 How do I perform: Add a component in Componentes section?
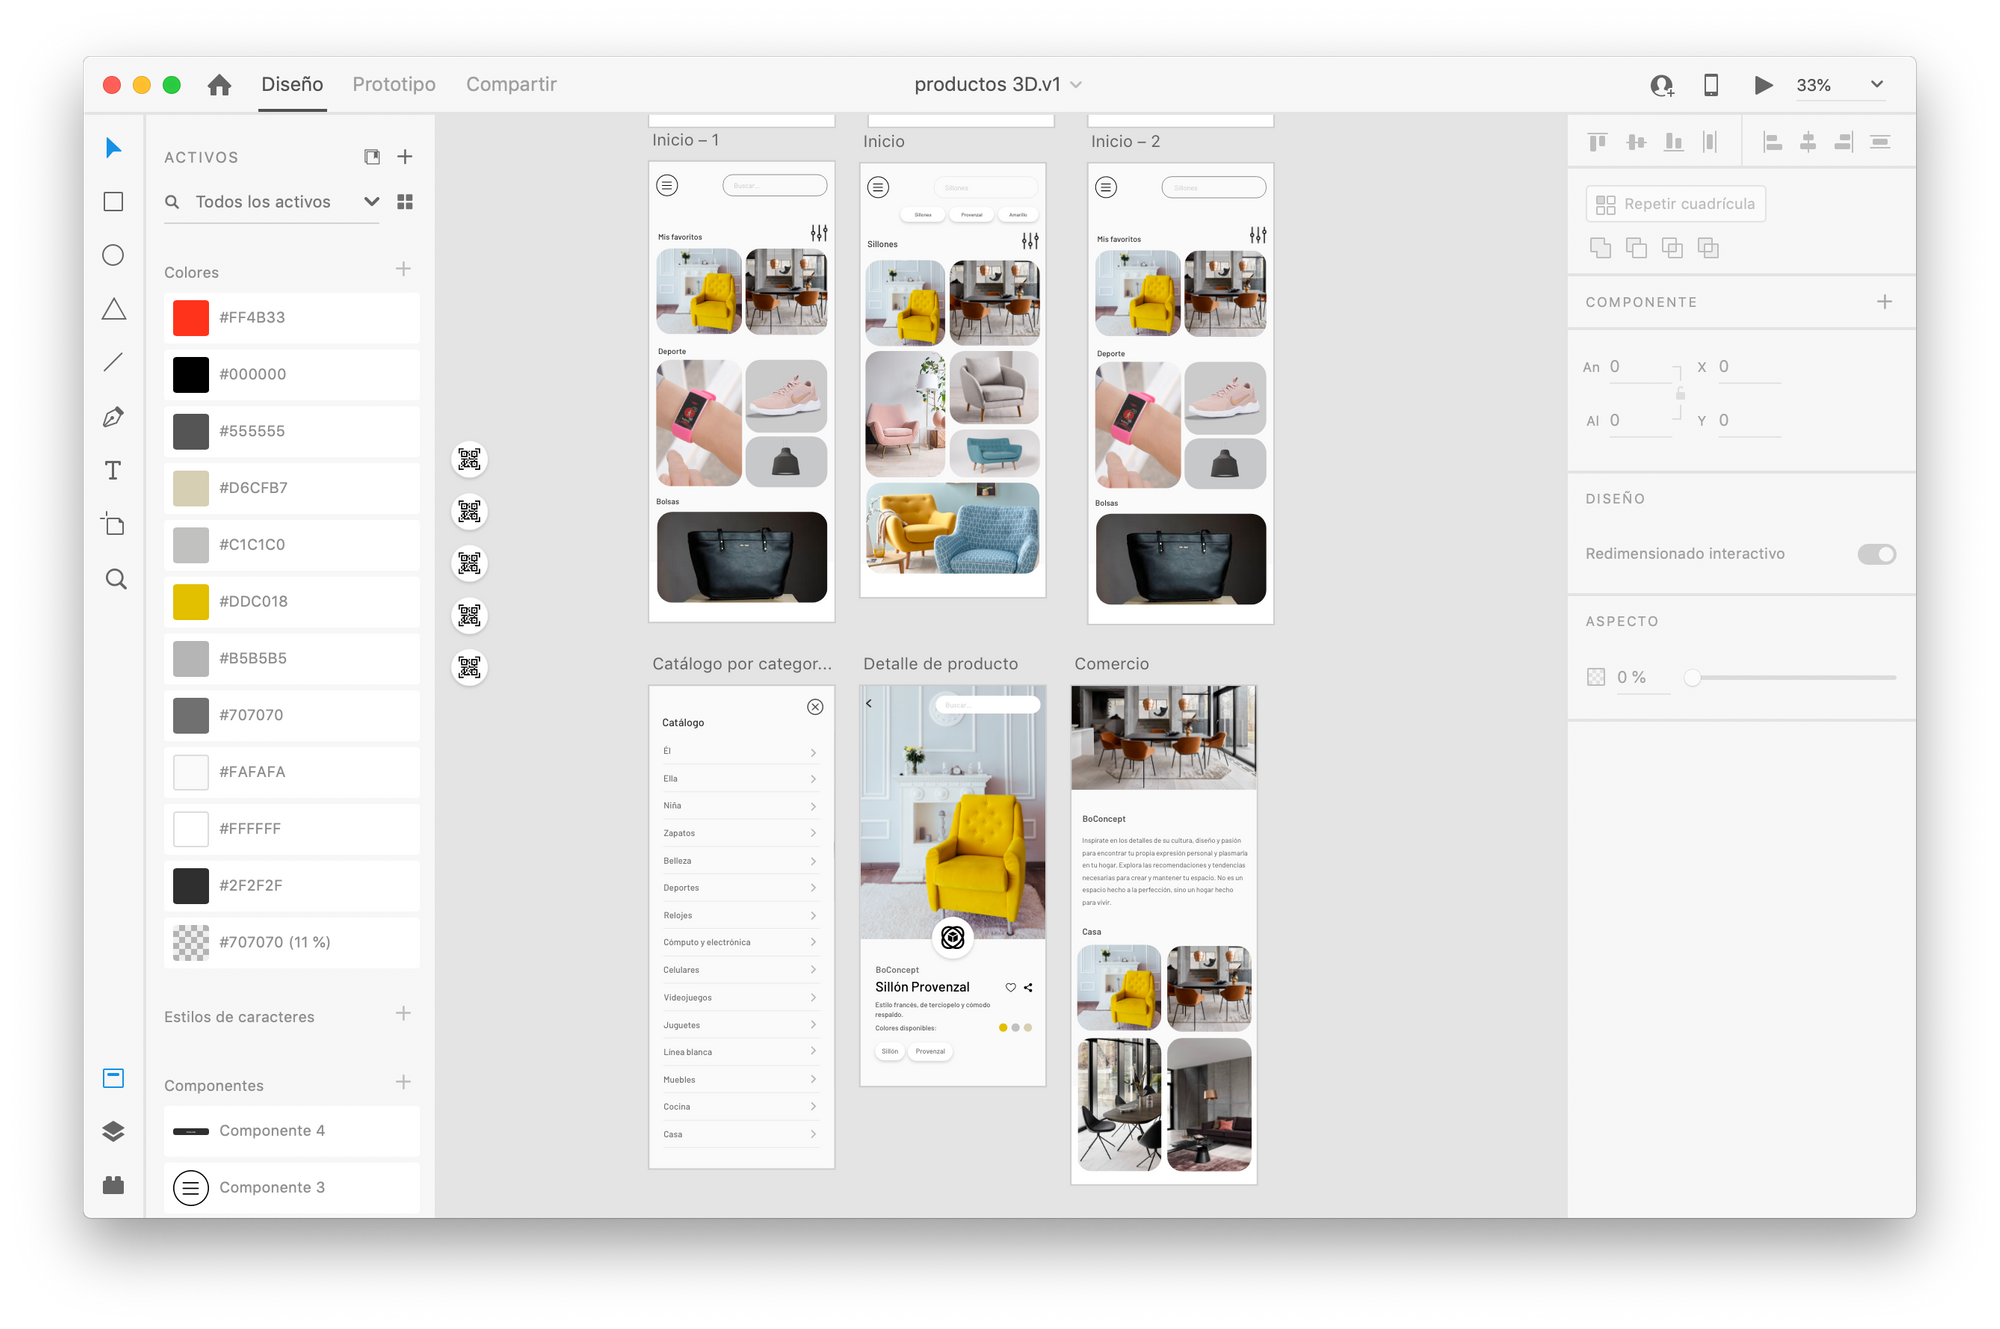pos(403,1082)
